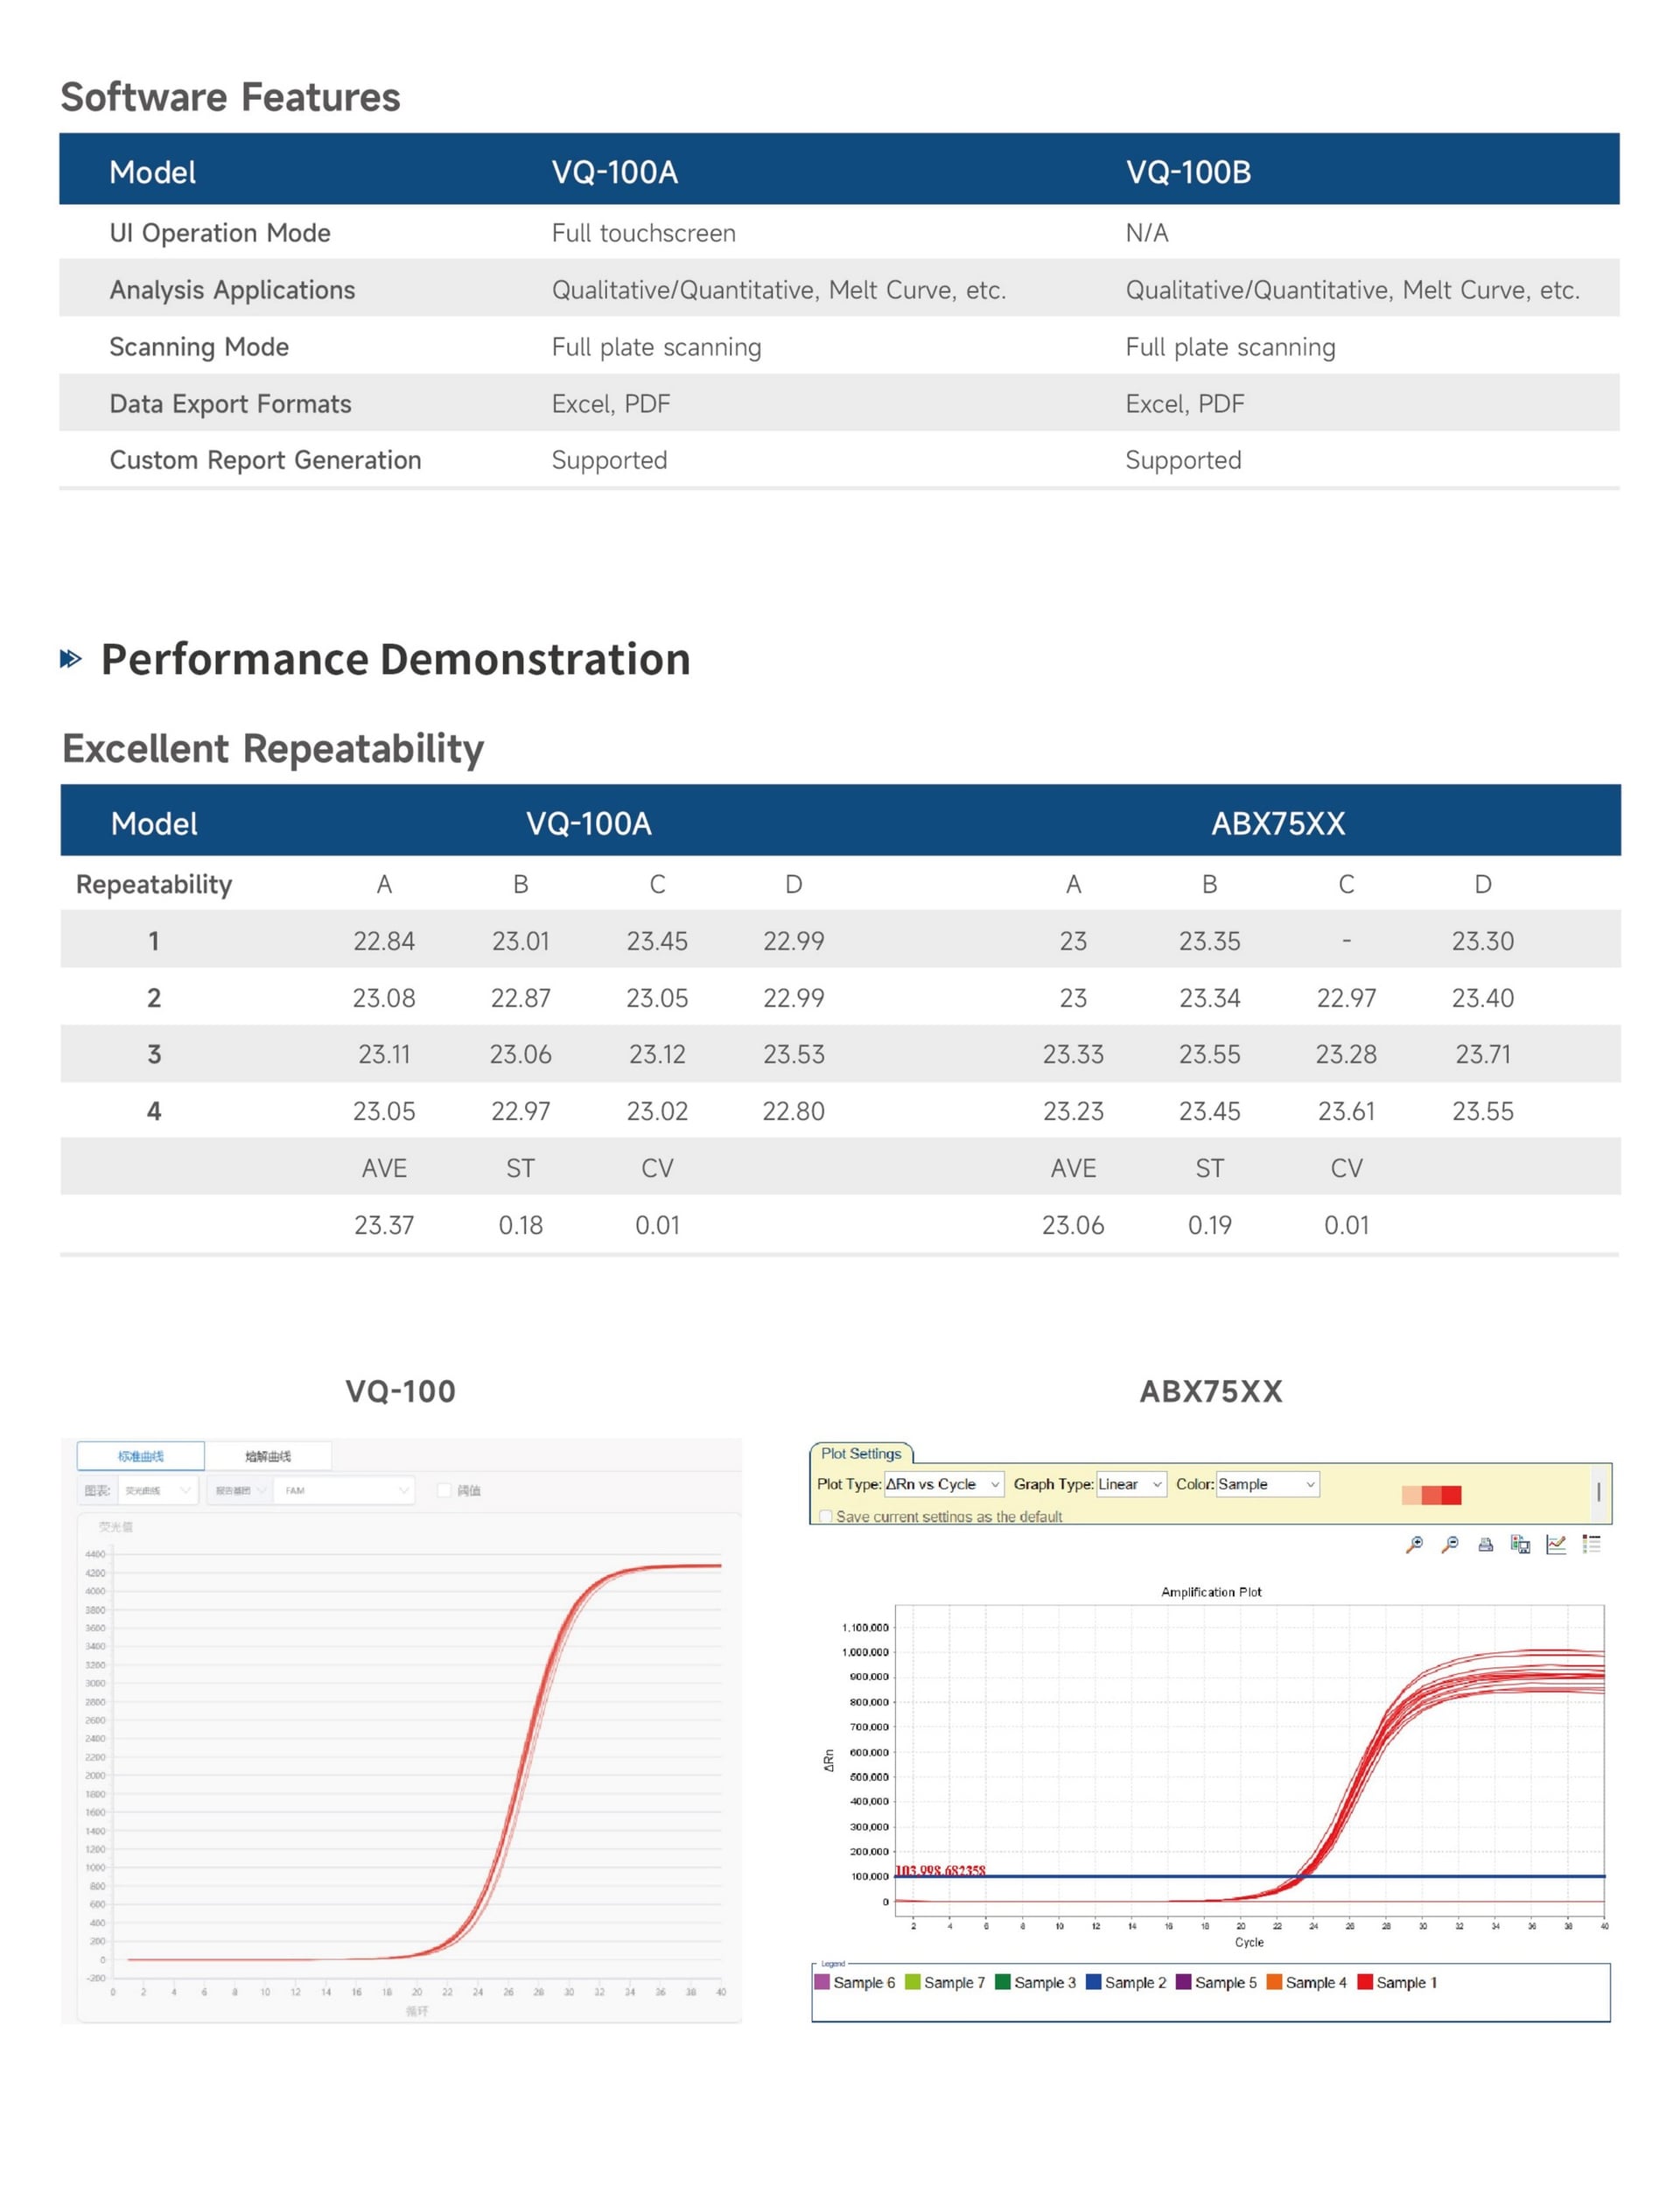
Task: Click the '23.61' ABX75XX cell
Action: 1346,1111
